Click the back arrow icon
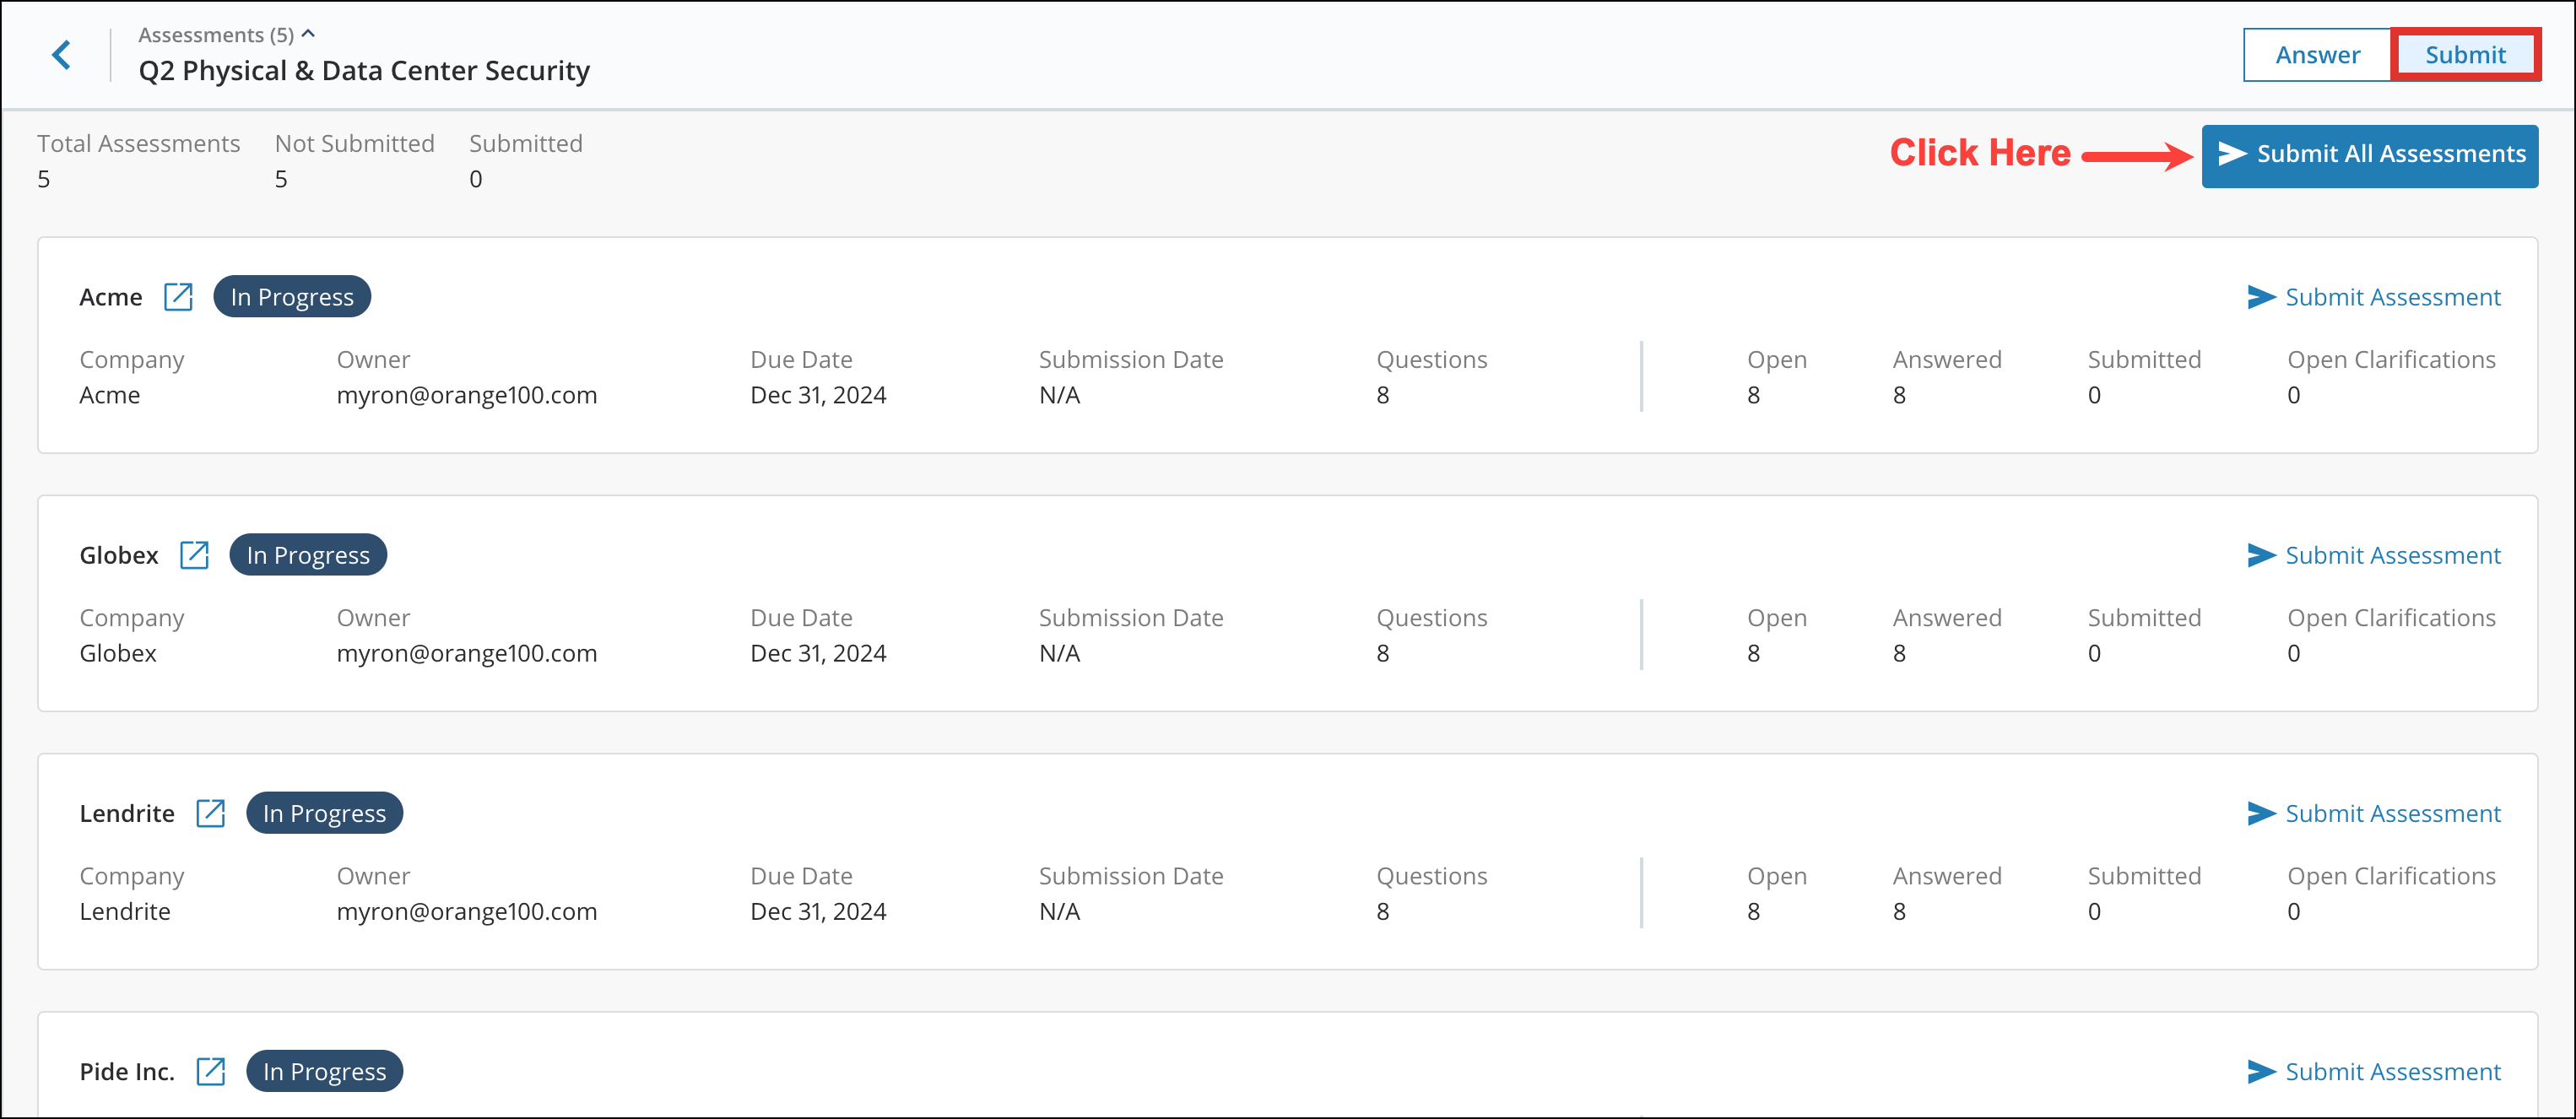Screen dimensions: 2576x1119 tap(62, 55)
